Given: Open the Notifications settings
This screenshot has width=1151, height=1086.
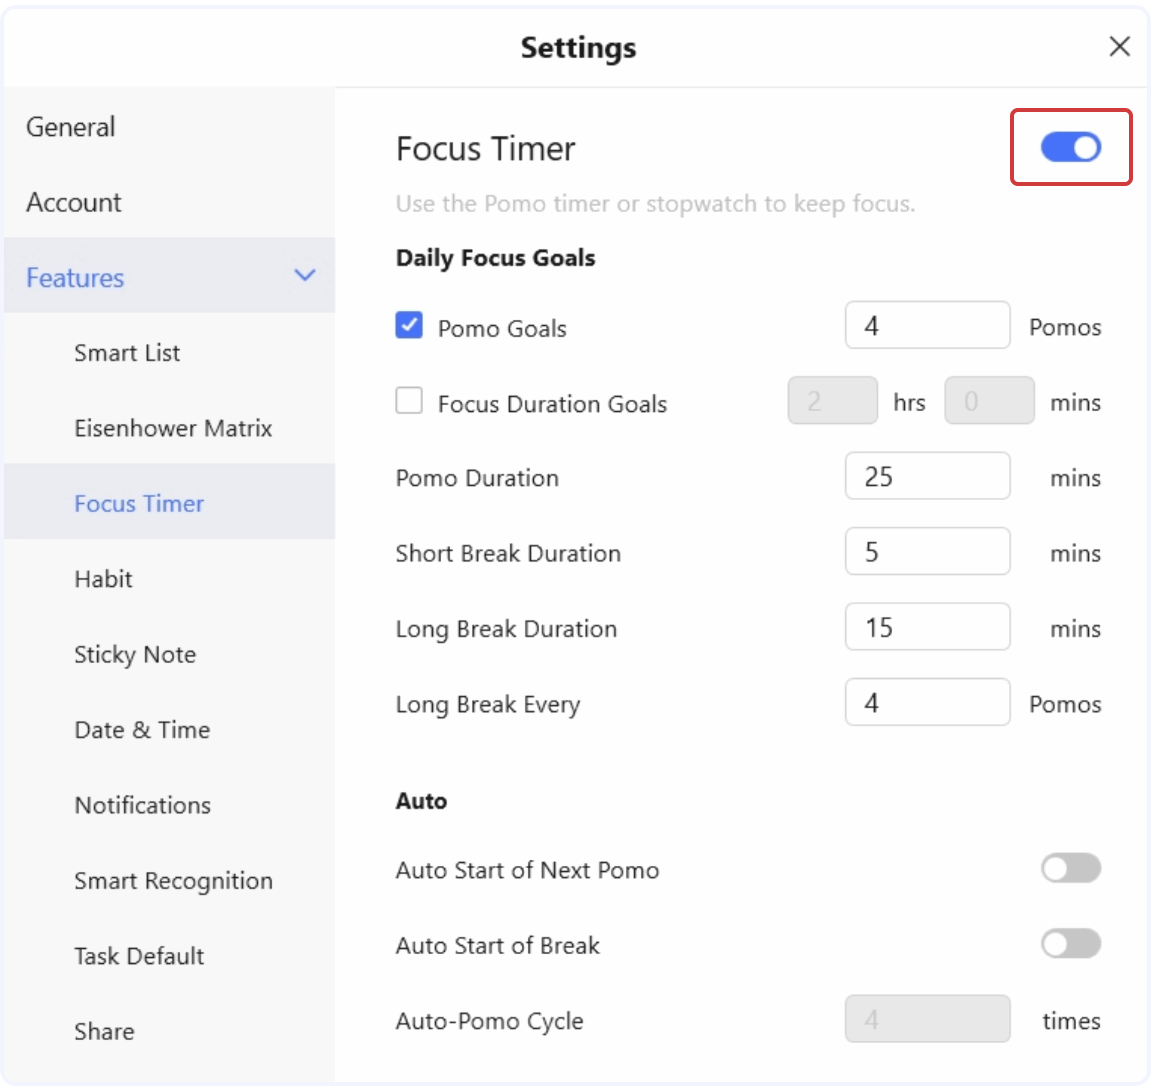Looking at the screenshot, I should coord(142,805).
